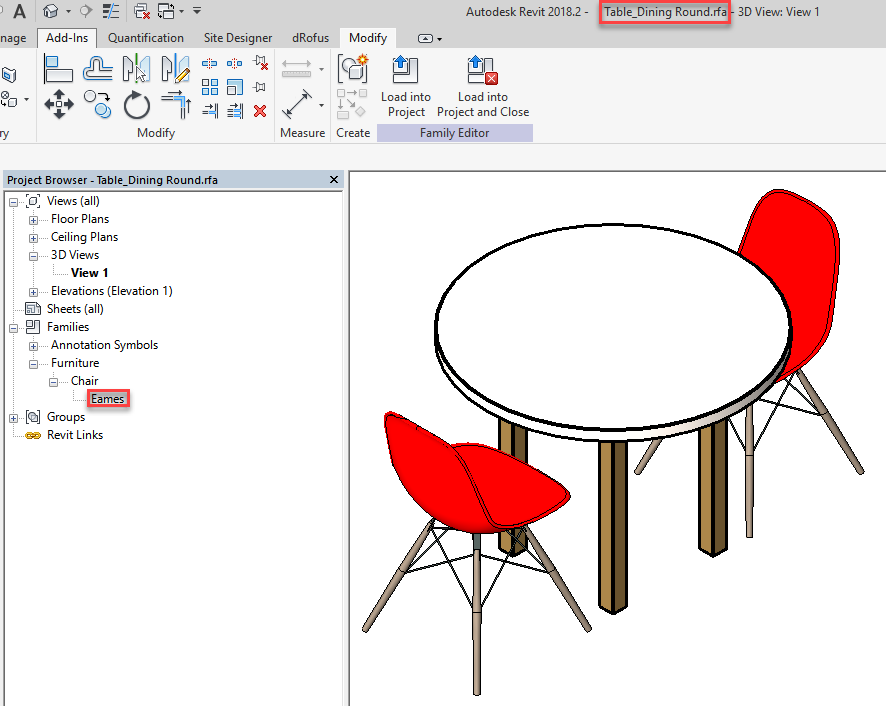Open the Default 3D View icon
The image size is (886, 706).
pos(51,11)
